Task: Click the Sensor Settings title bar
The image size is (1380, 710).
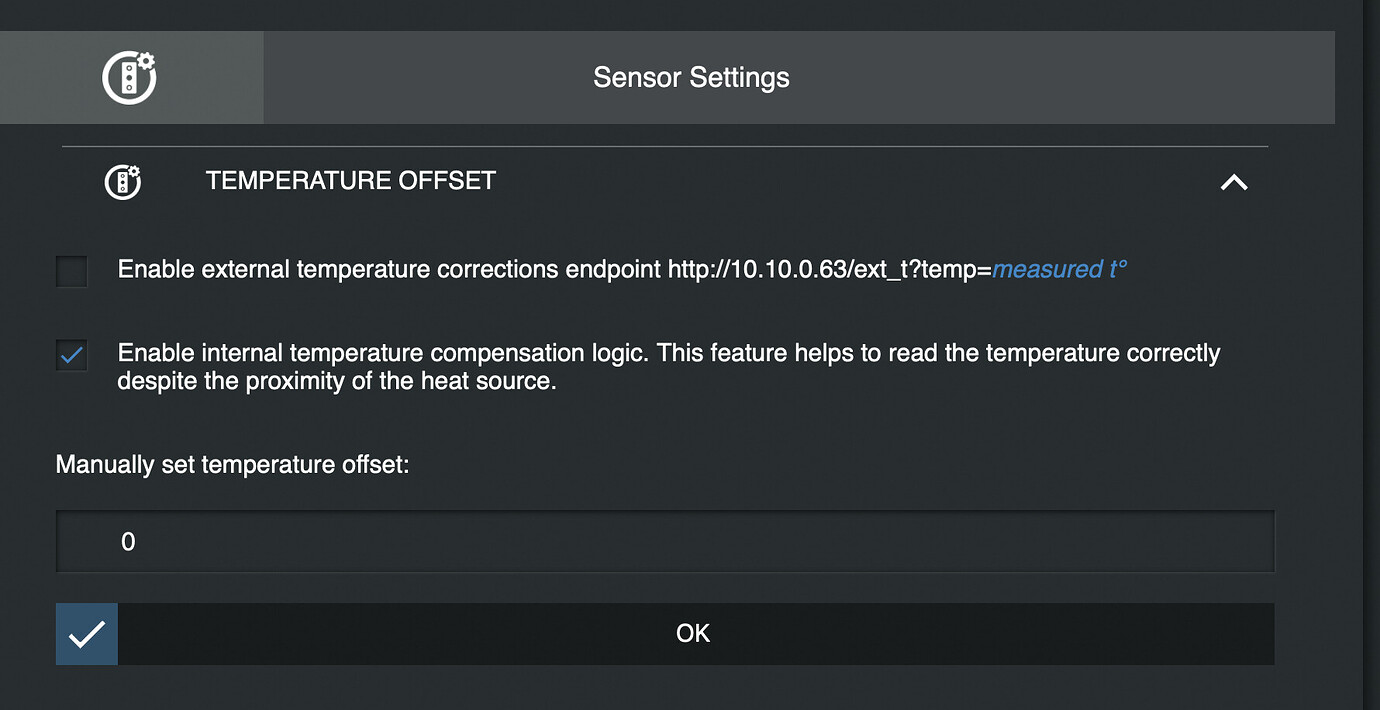Action: click(x=691, y=77)
